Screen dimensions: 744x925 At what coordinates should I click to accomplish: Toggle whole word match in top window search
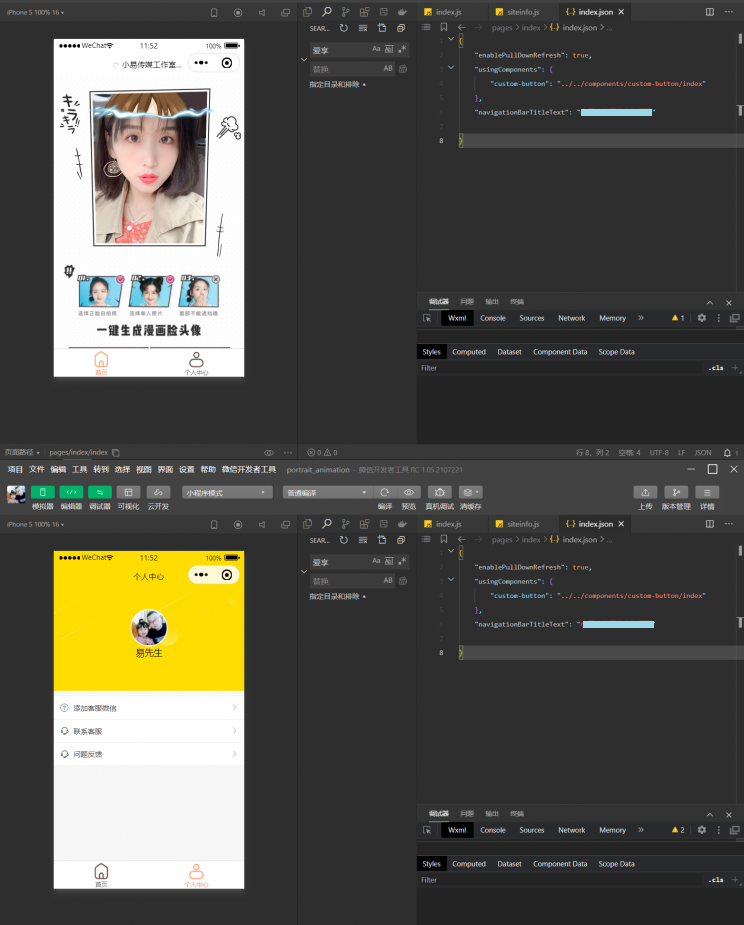(389, 49)
